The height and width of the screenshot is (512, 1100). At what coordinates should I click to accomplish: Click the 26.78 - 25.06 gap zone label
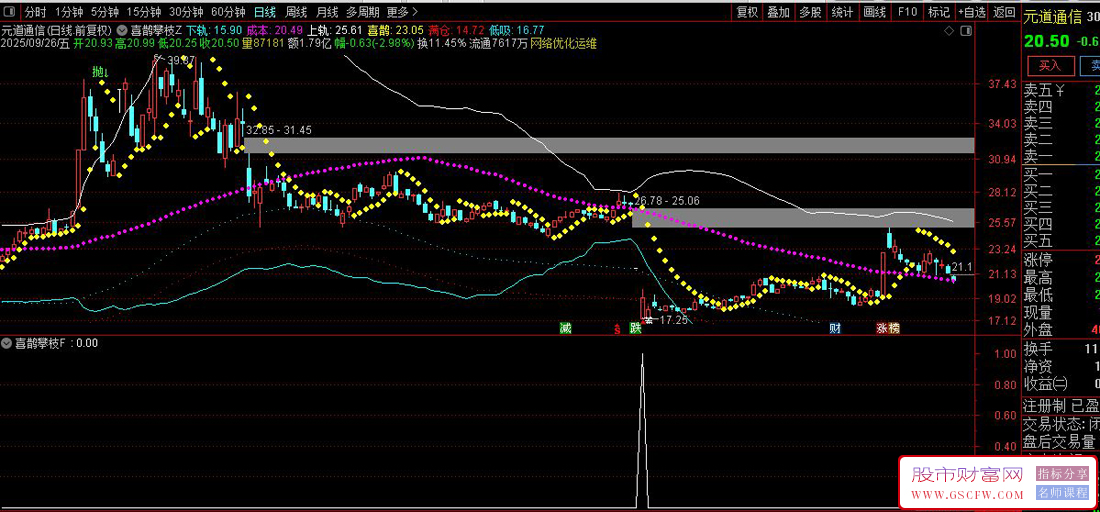tap(666, 201)
